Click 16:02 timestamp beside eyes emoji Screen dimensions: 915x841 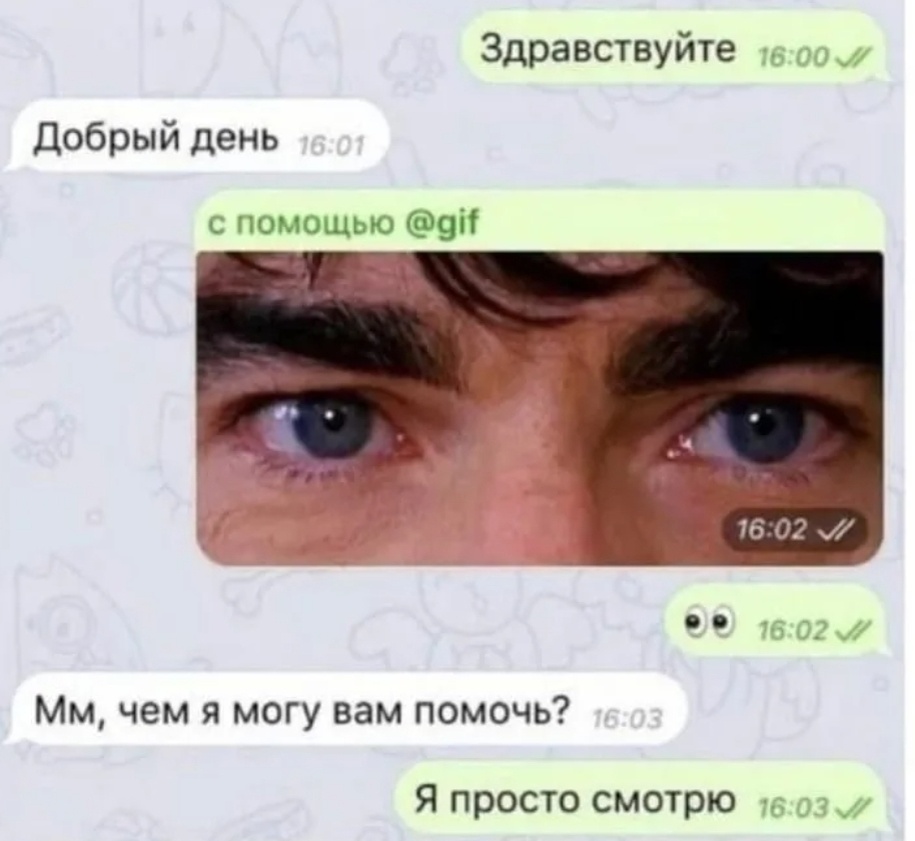click(x=794, y=631)
